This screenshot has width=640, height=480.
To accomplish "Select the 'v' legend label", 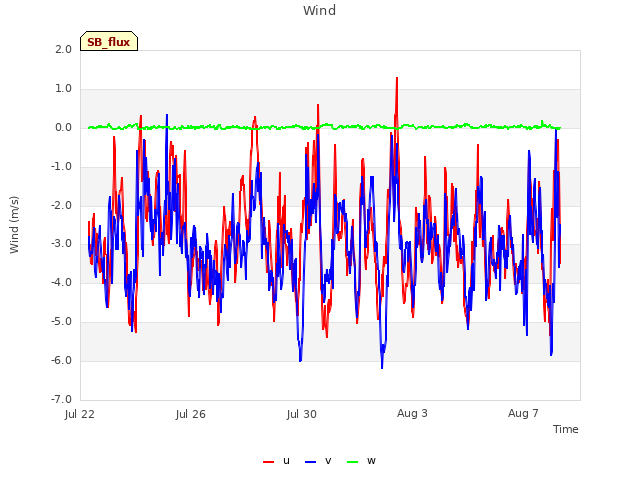I will [x=328, y=461].
